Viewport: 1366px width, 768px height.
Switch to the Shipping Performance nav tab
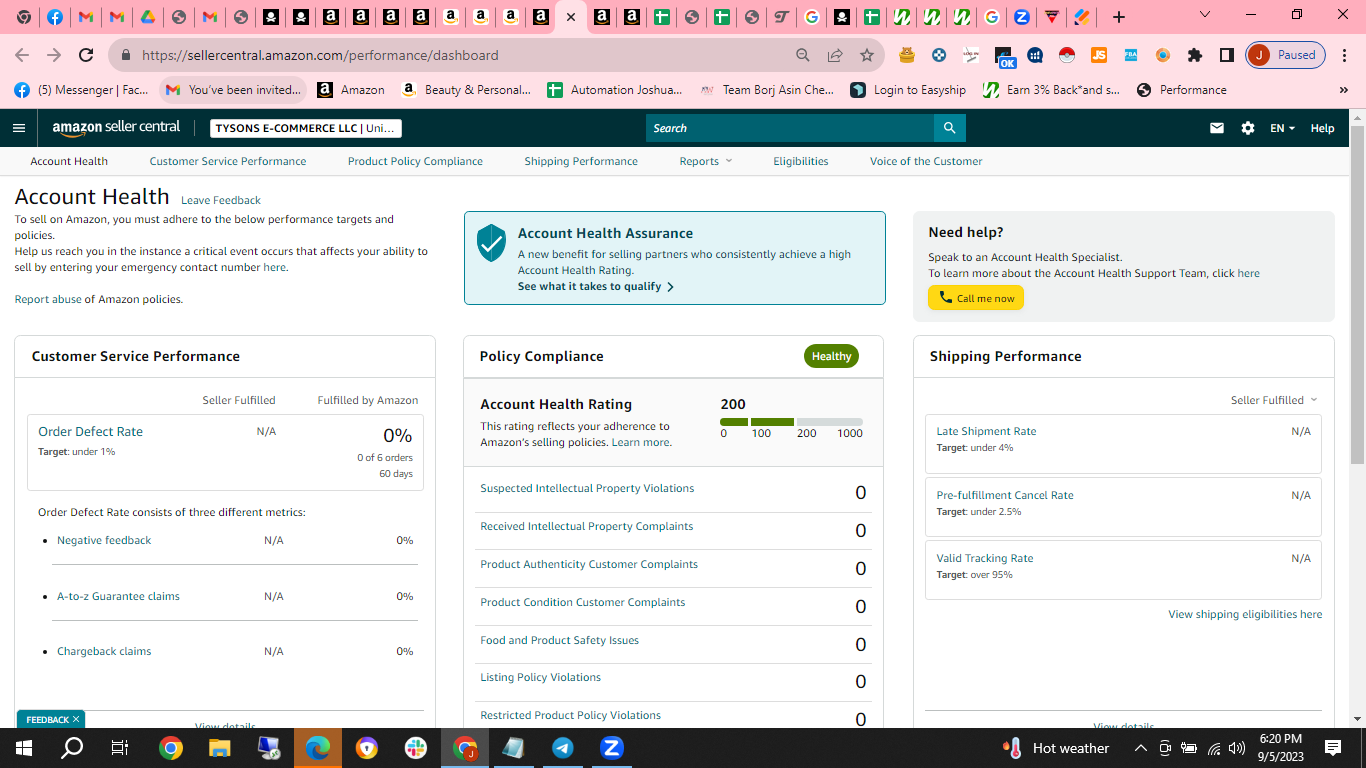(x=581, y=161)
